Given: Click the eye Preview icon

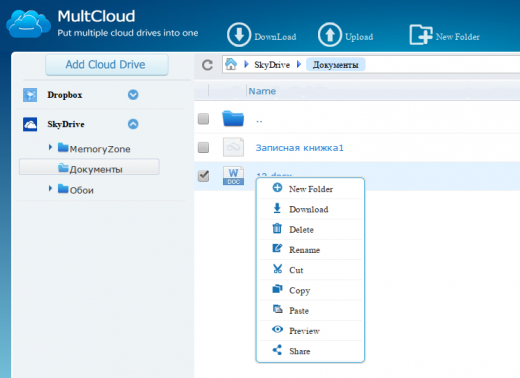Looking at the screenshot, I should coord(277,330).
